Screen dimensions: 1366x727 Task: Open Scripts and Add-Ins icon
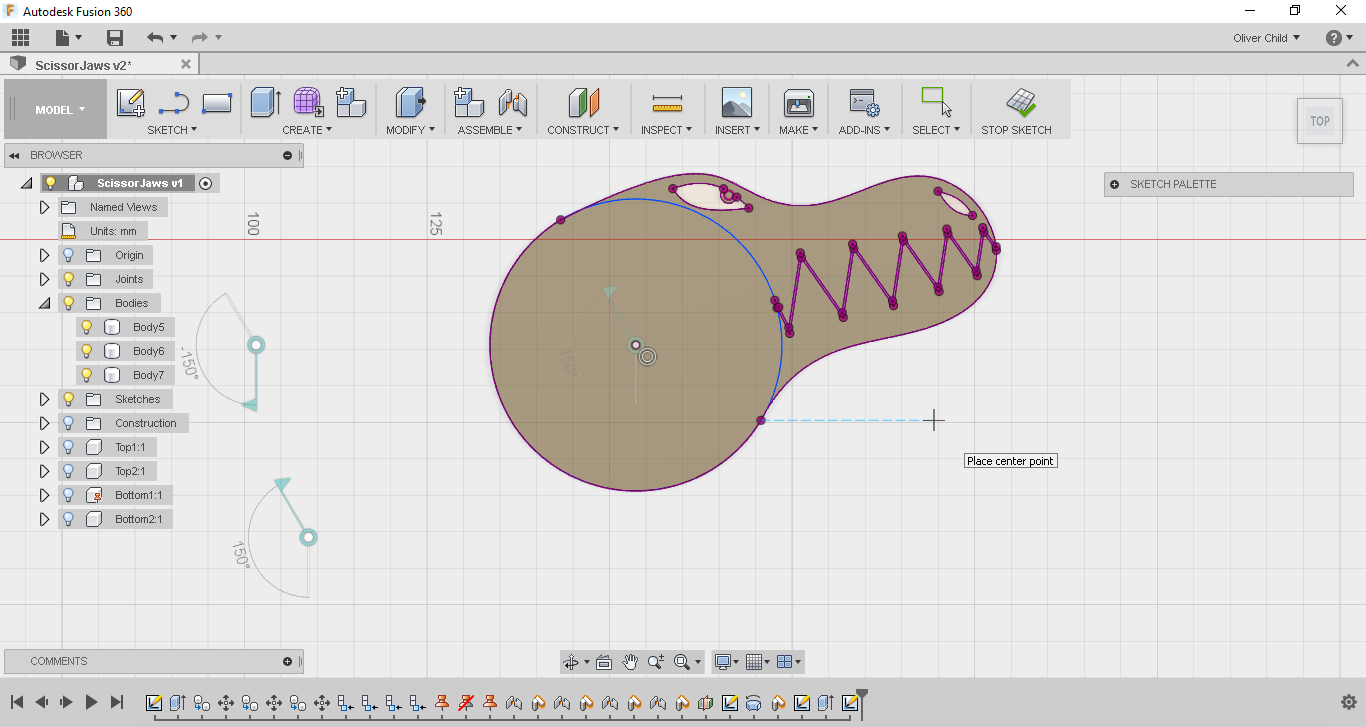pos(864,103)
